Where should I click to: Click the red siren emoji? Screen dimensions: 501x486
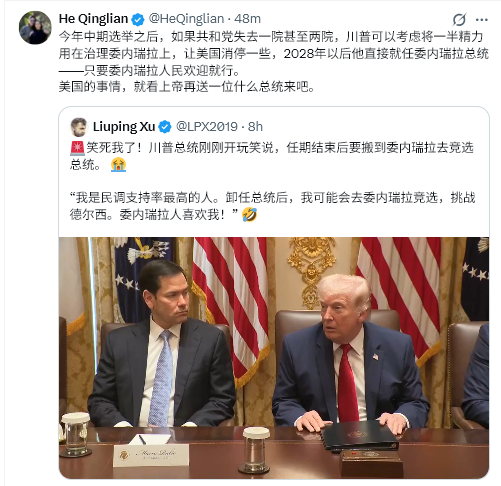point(77,148)
